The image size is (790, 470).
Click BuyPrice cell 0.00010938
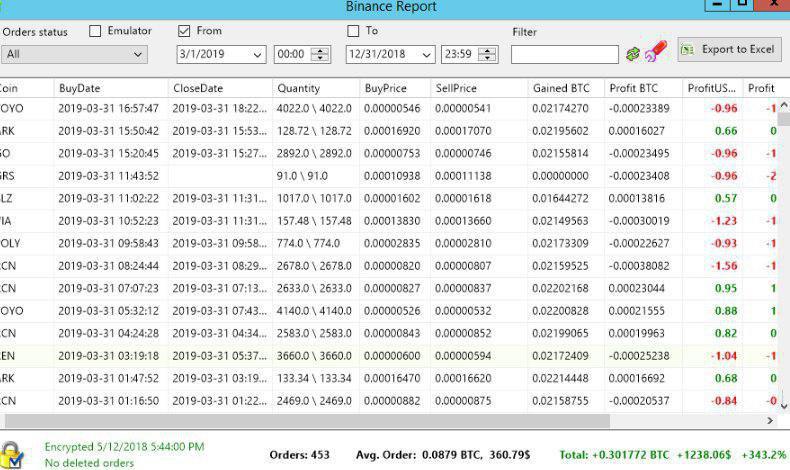click(392, 176)
